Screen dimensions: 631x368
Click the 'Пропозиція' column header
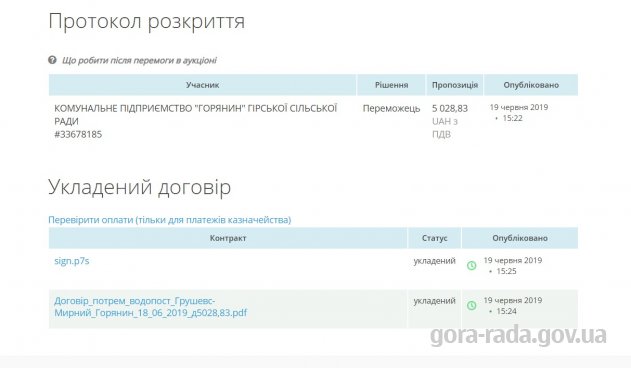pyautogui.click(x=455, y=85)
